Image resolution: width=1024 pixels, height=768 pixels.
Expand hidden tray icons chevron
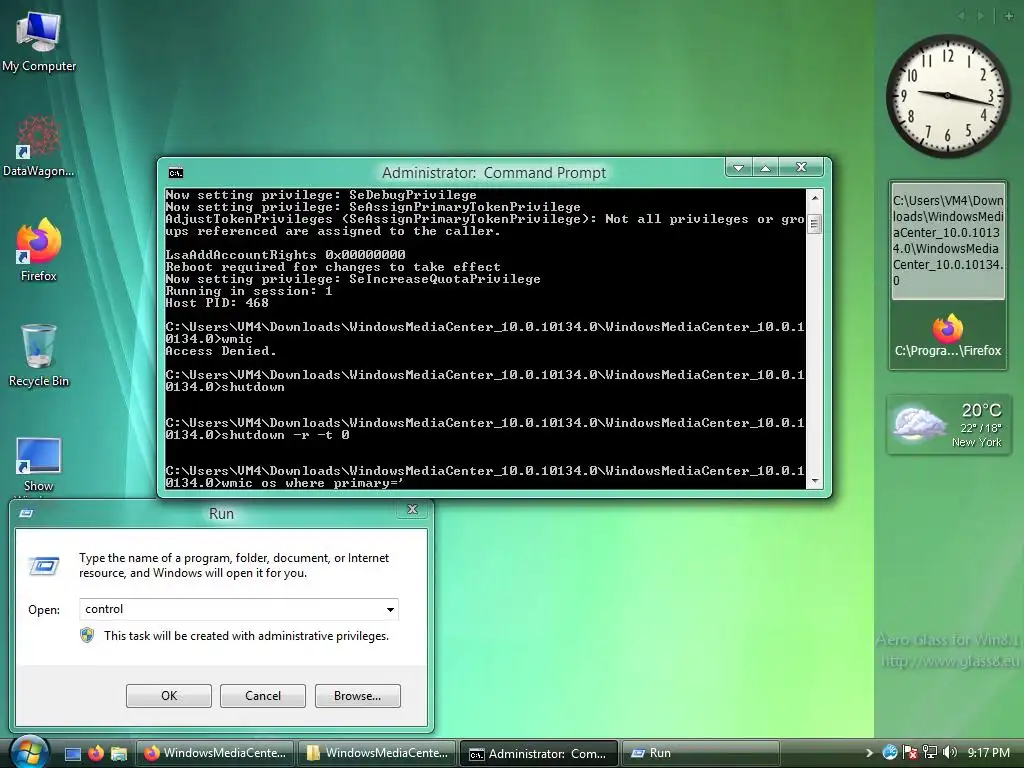[x=869, y=753]
